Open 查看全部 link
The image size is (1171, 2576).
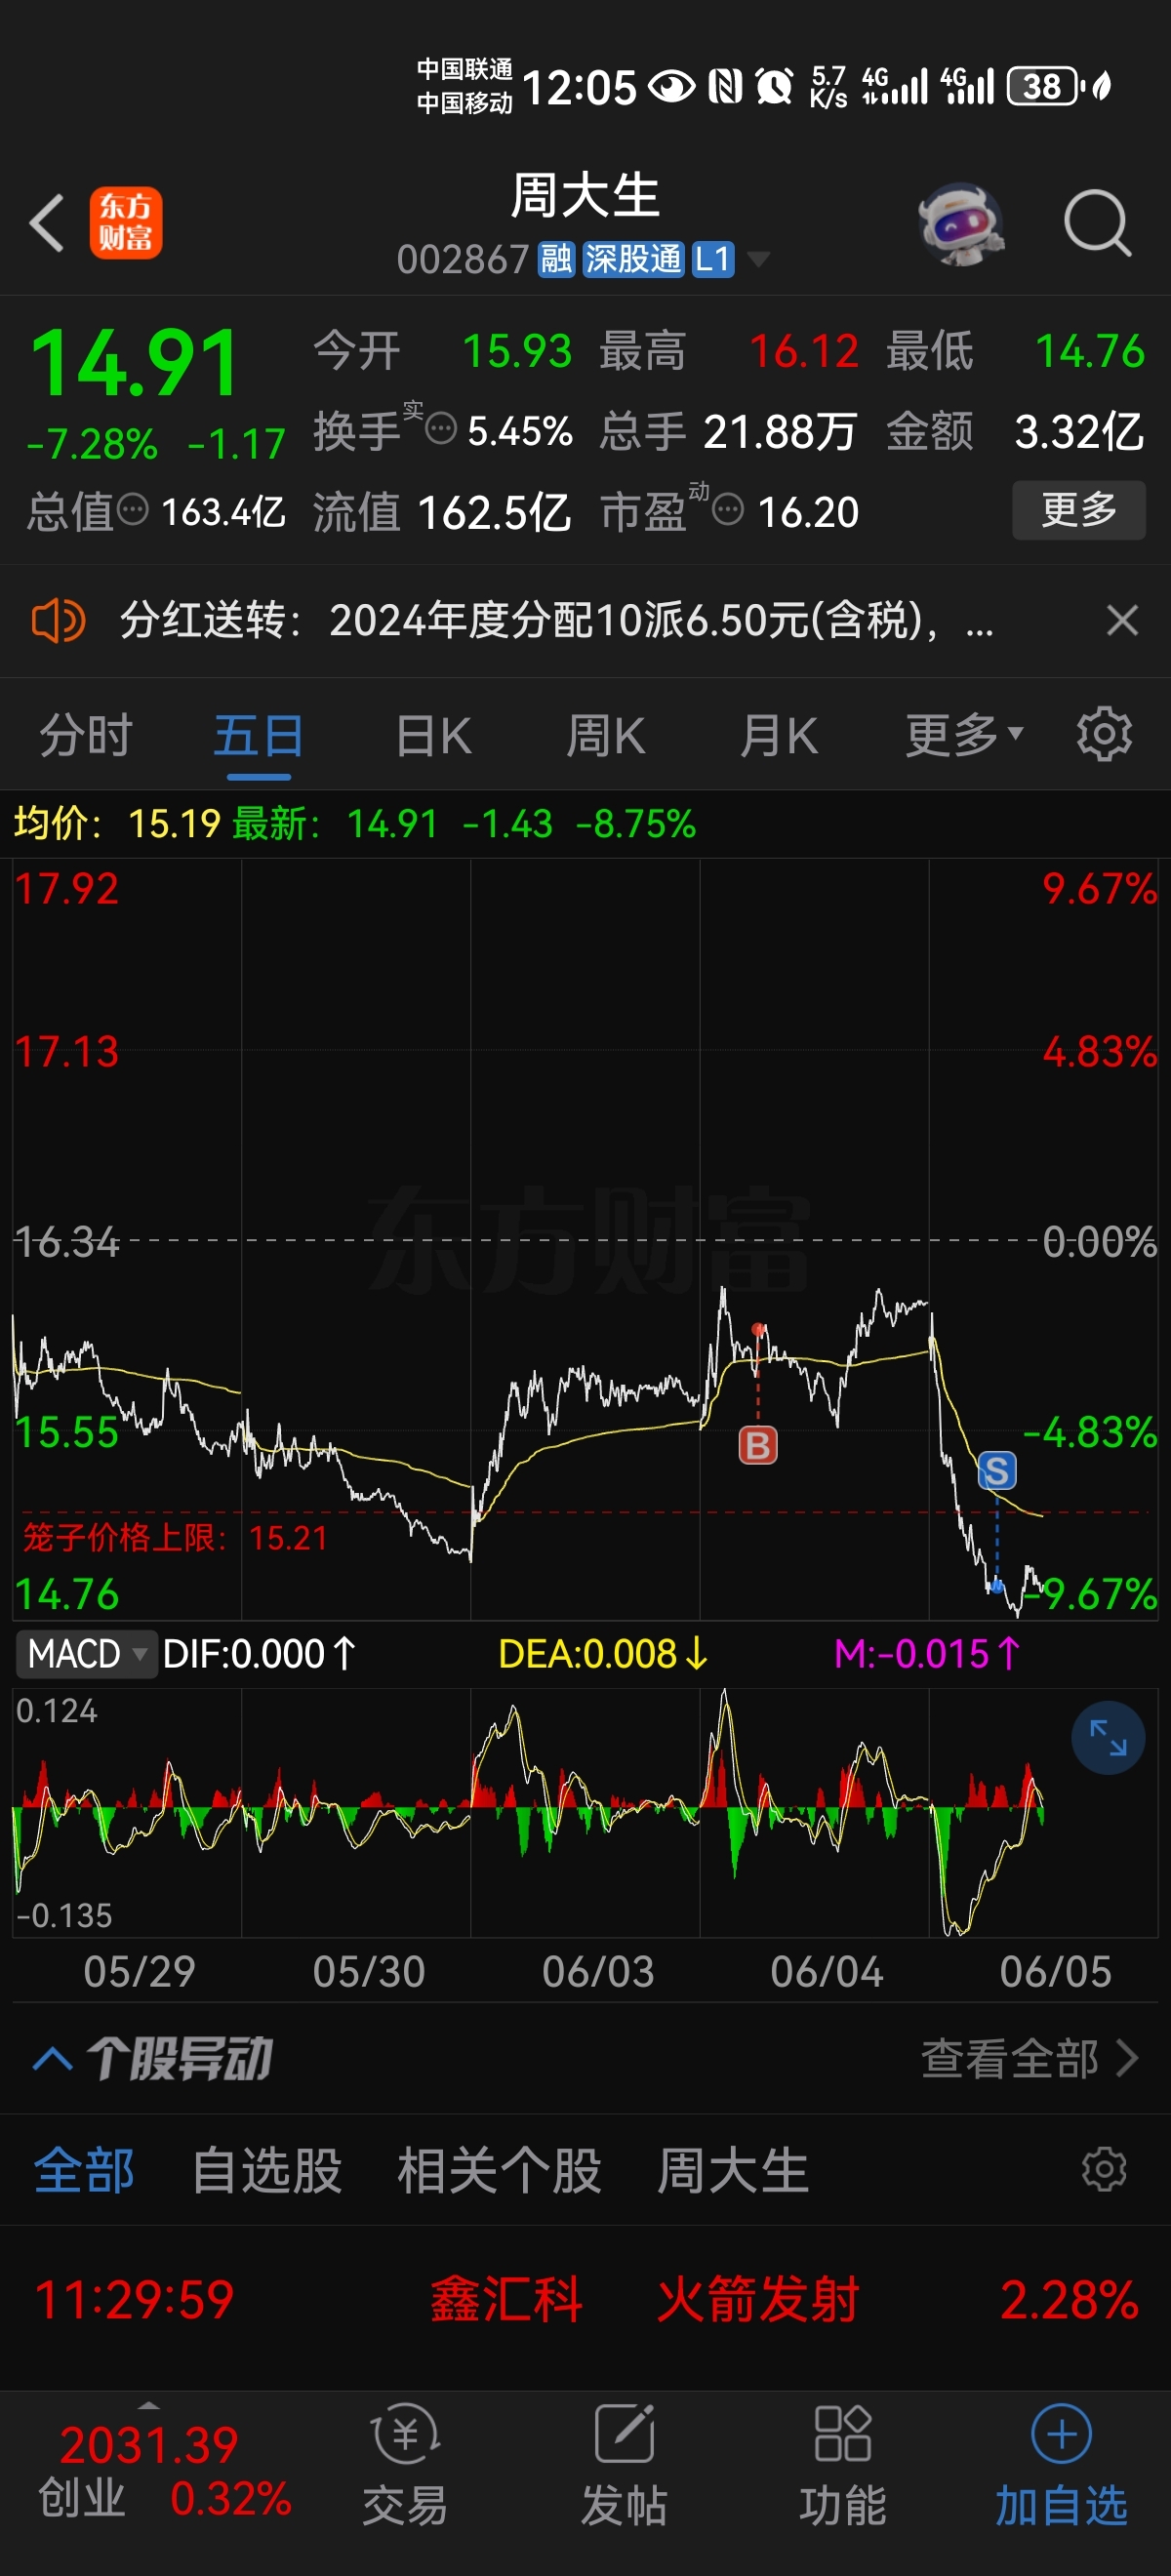[1029, 2059]
